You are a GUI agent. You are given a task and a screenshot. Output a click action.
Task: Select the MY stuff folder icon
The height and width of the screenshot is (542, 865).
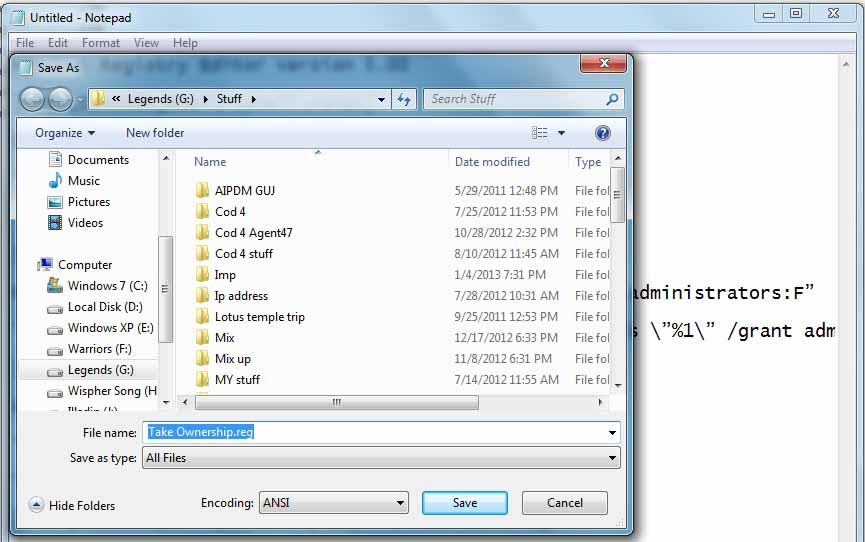[x=202, y=379]
